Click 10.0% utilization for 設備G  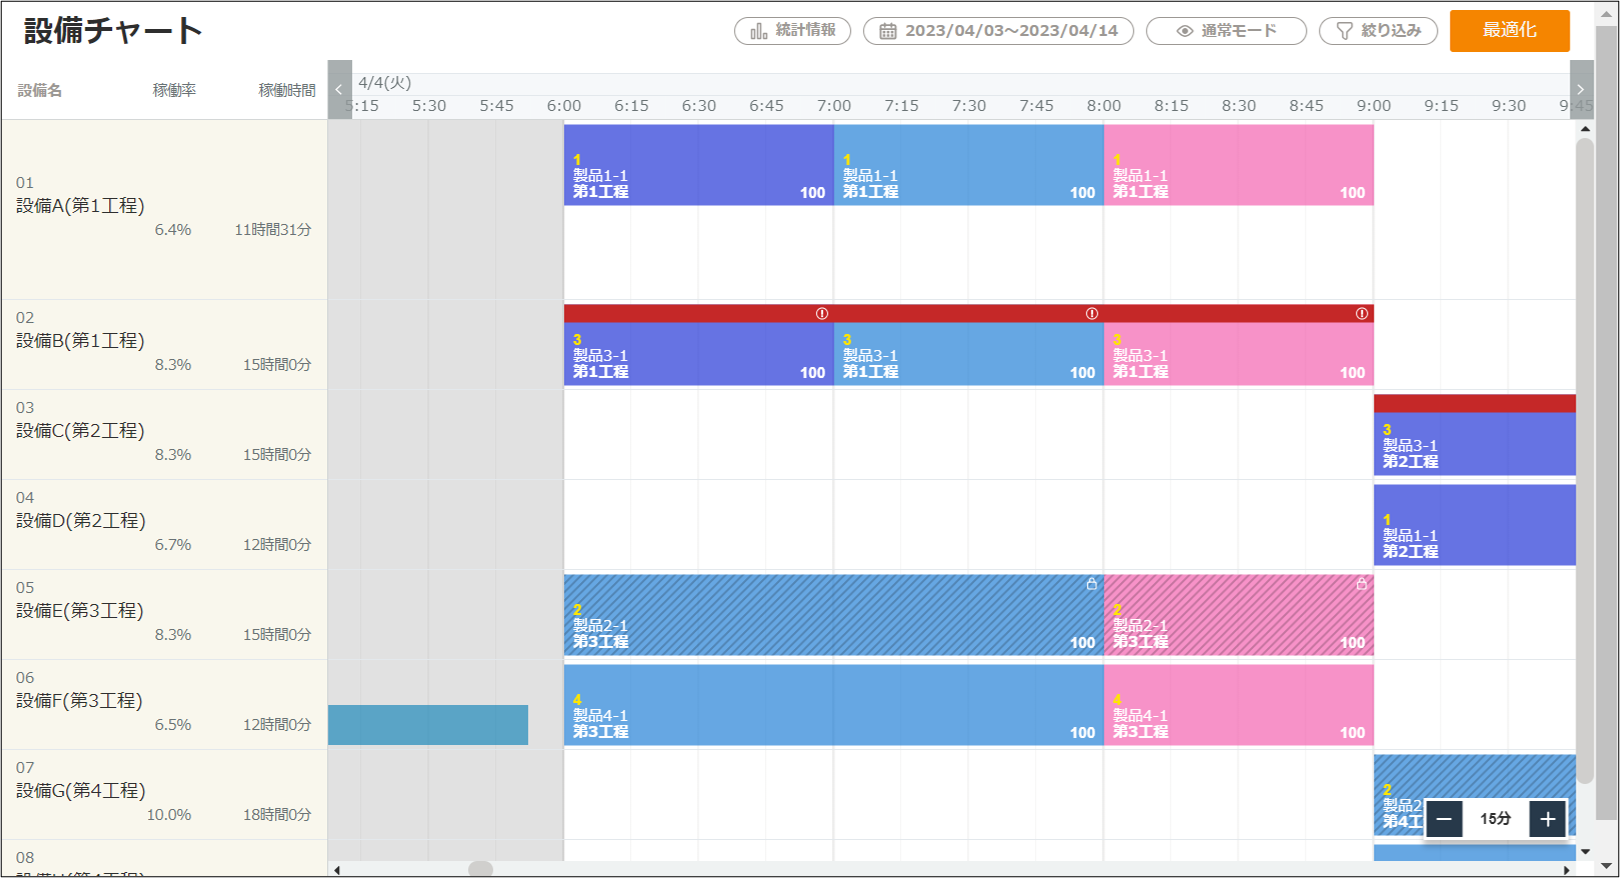click(x=169, y=815)
